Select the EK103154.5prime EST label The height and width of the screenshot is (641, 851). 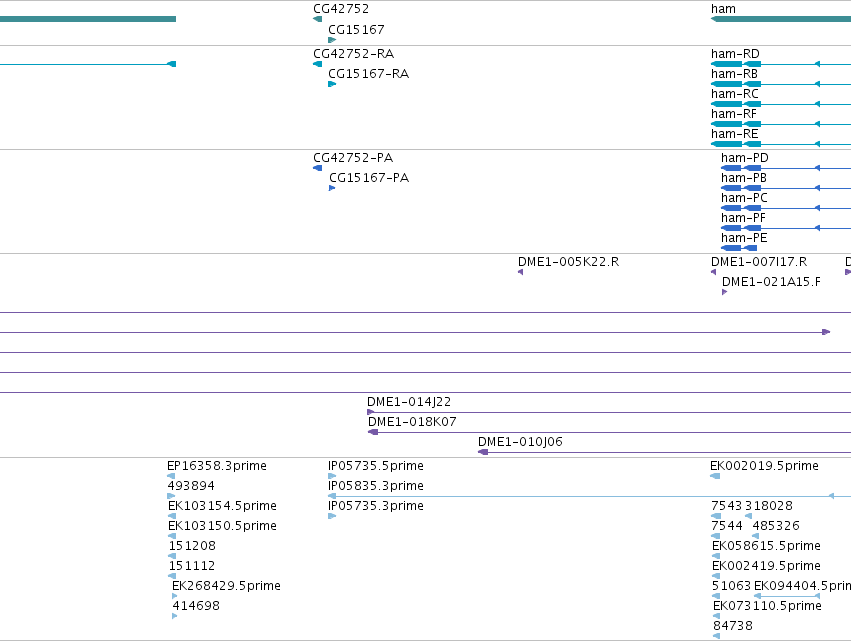point(222,506)
